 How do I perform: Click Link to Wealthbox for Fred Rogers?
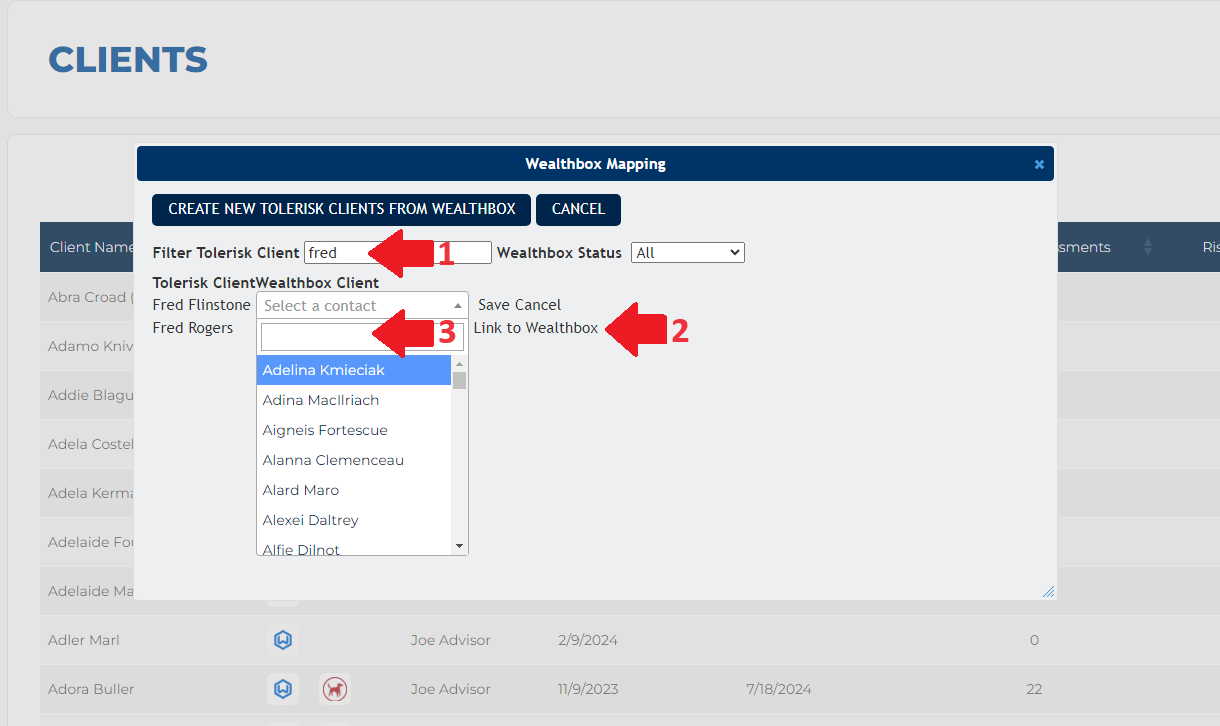(x=535, y=328)
